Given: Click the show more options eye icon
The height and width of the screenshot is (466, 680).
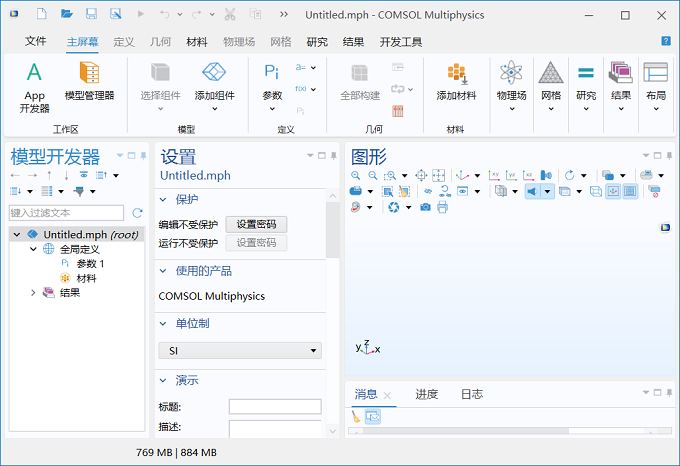Looking at the screenshot, I should pos(84,175).
